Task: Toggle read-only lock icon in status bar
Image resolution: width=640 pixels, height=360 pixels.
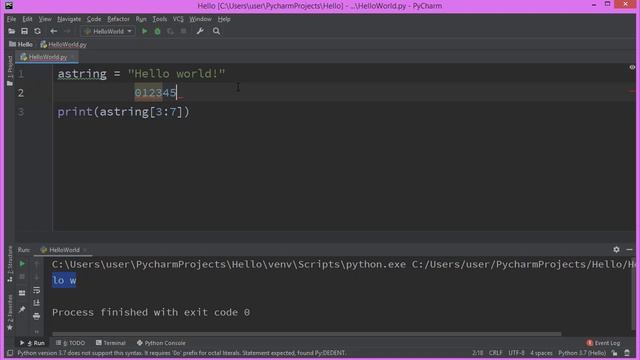Action: (x=614, y=353)
